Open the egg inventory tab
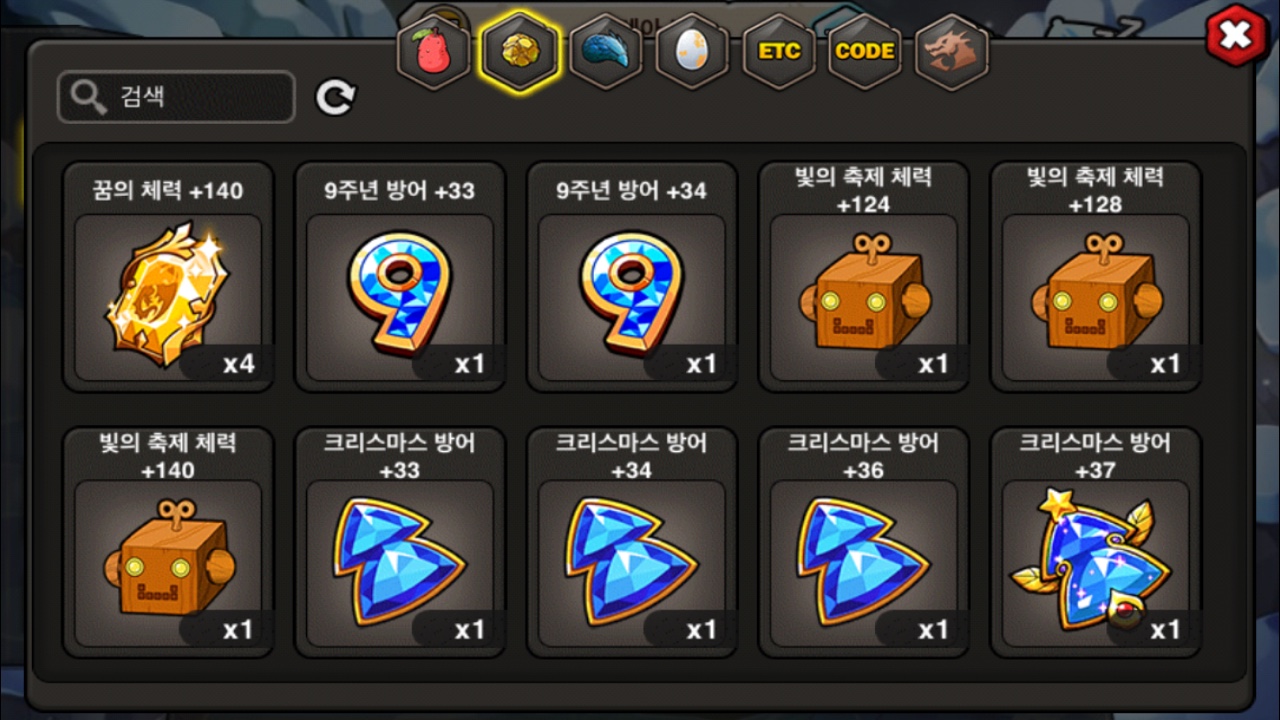This screenshot has width=1280, height=720. pyautogui.click(x=692, y=53)
